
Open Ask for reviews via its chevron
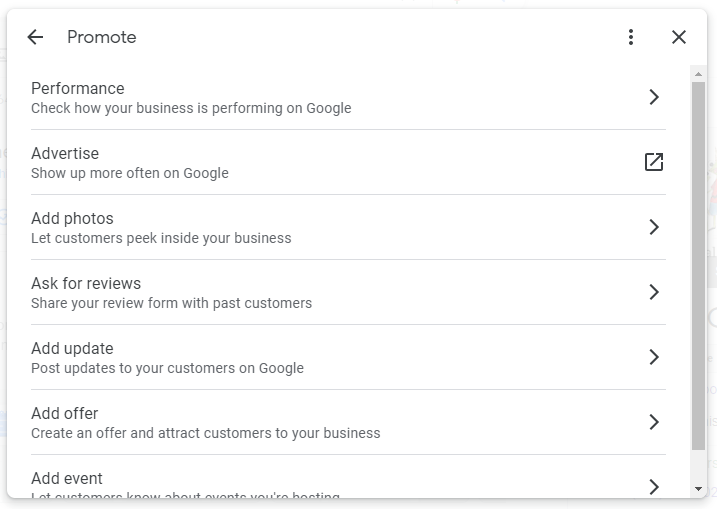click(654, 292)
